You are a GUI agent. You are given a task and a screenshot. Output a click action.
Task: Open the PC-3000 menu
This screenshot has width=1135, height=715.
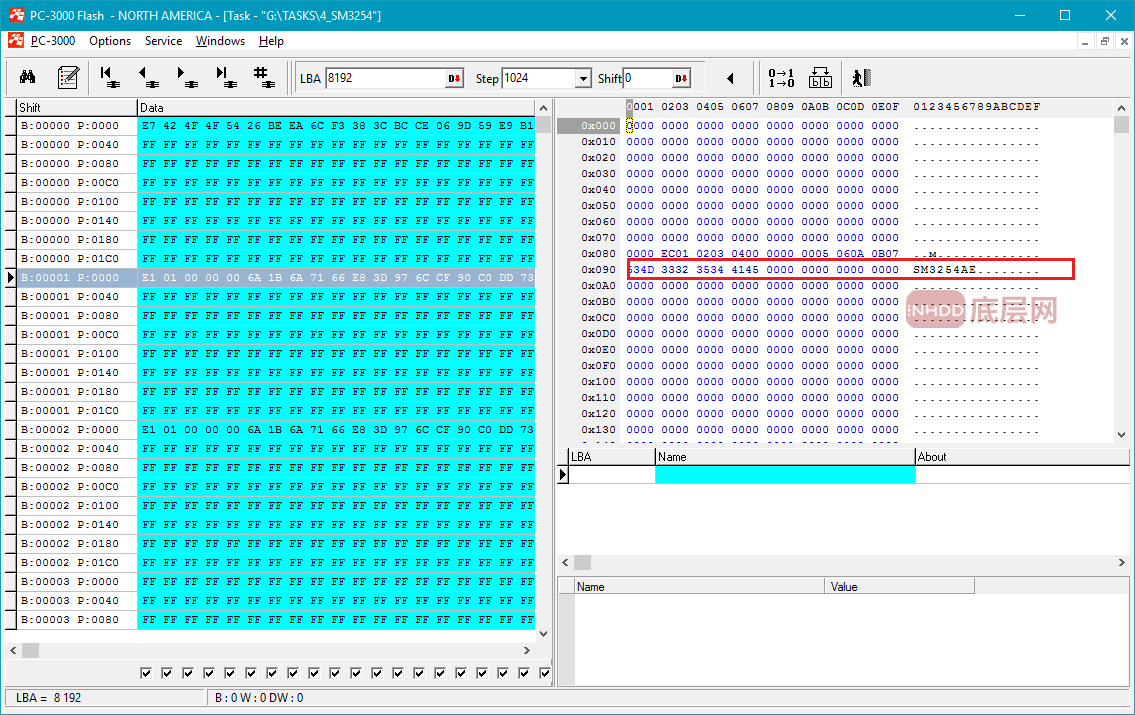tap(53, 41)
